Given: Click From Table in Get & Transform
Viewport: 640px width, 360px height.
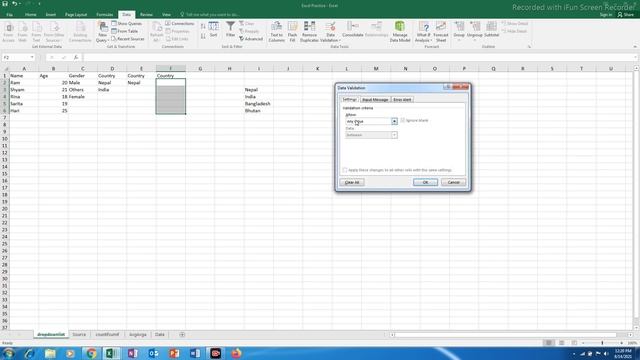Looking at the screenshot, I should [x=124, y=31].
